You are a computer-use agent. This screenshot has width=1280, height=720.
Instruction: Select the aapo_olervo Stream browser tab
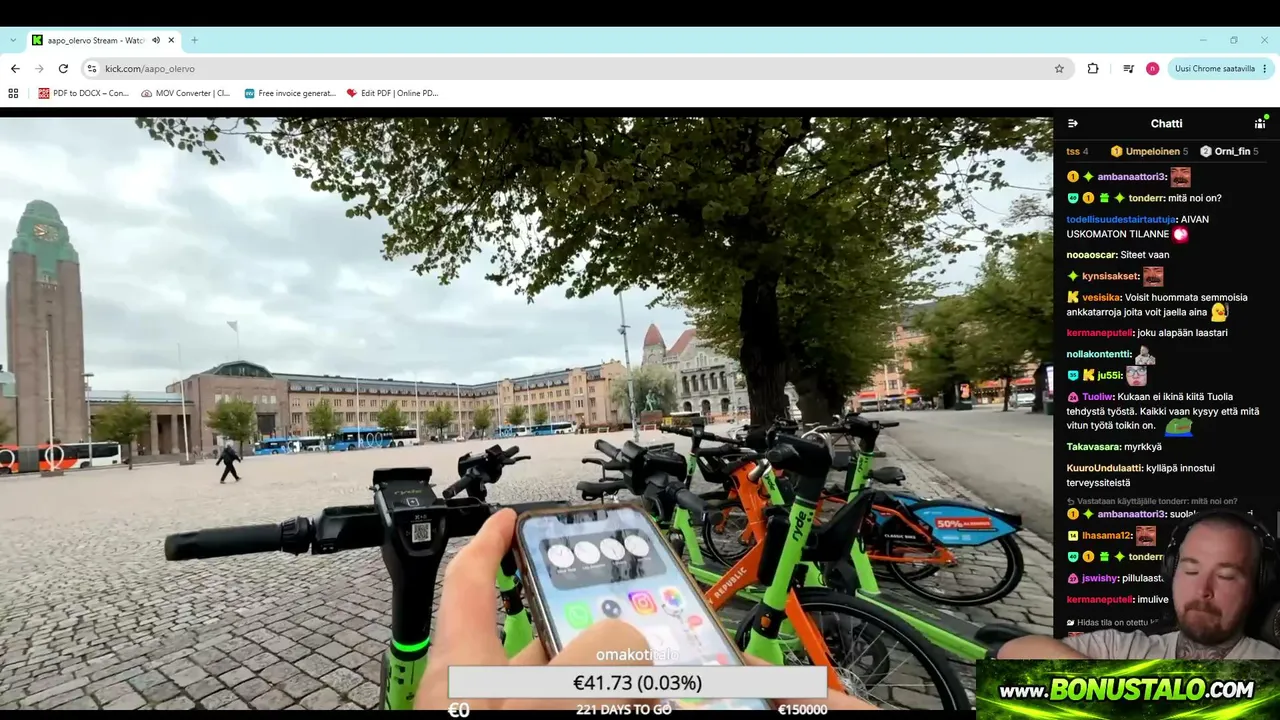click(x=103, y=40)
